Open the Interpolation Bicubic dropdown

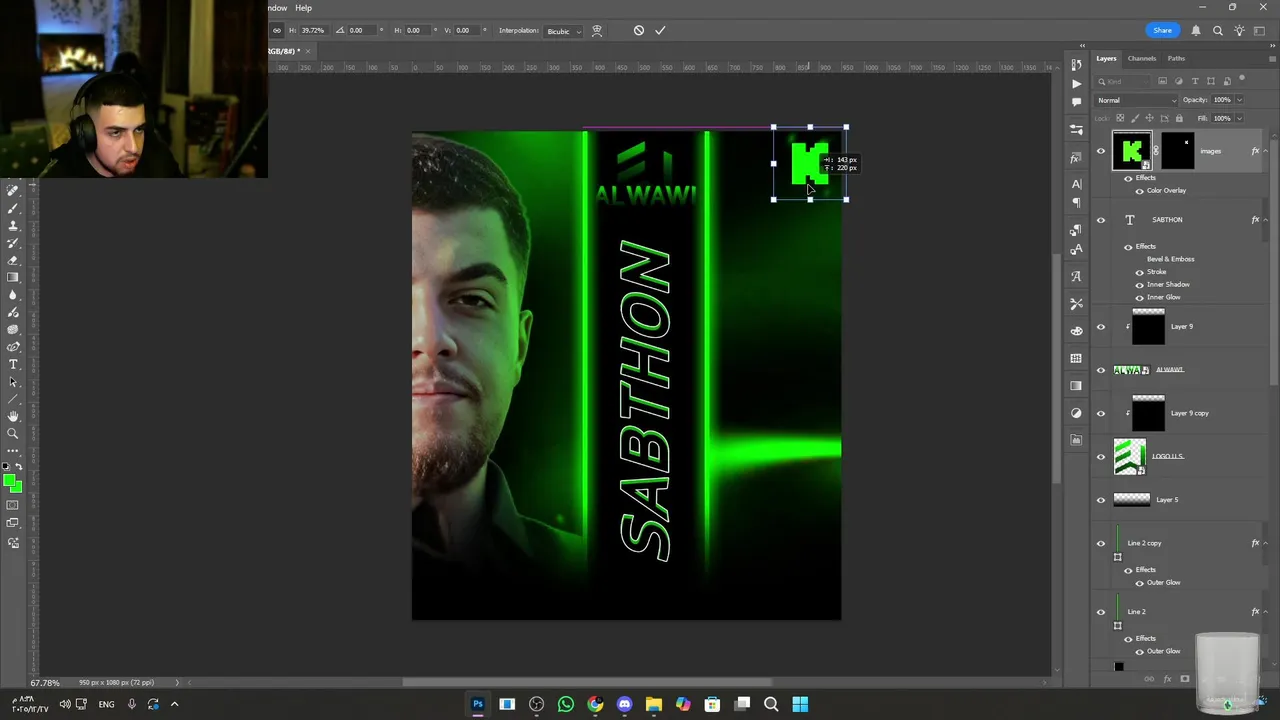(564, 31)
